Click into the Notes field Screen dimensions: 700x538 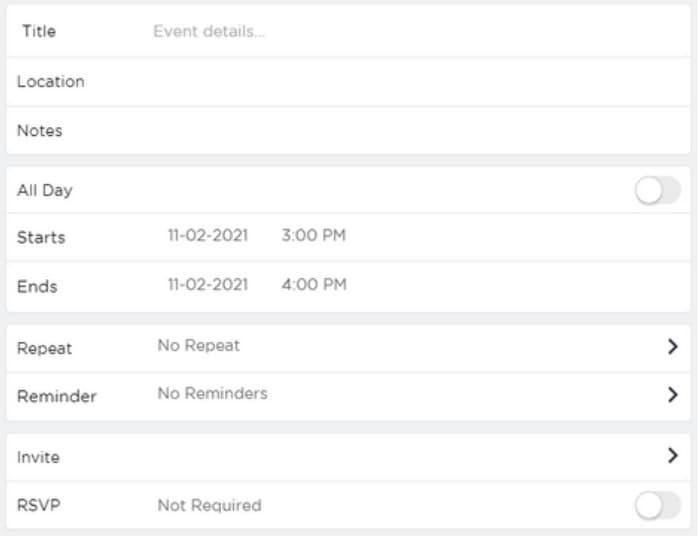(x=400, y=131)
